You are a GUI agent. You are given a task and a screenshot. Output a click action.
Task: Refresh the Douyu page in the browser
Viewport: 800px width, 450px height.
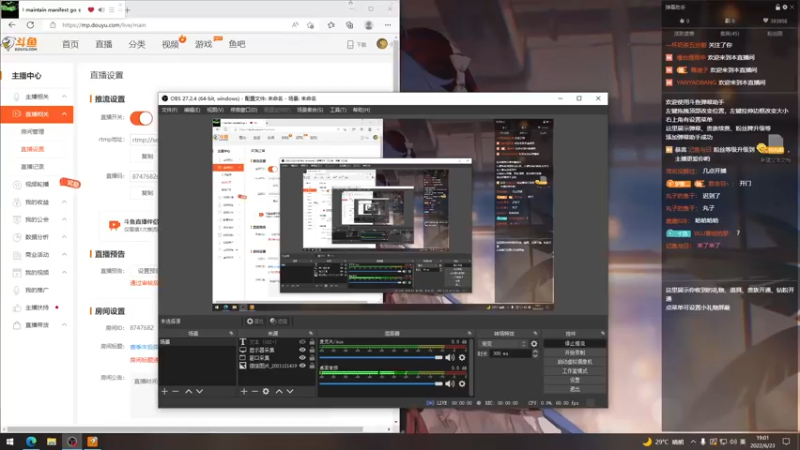[x=31, y=25]
